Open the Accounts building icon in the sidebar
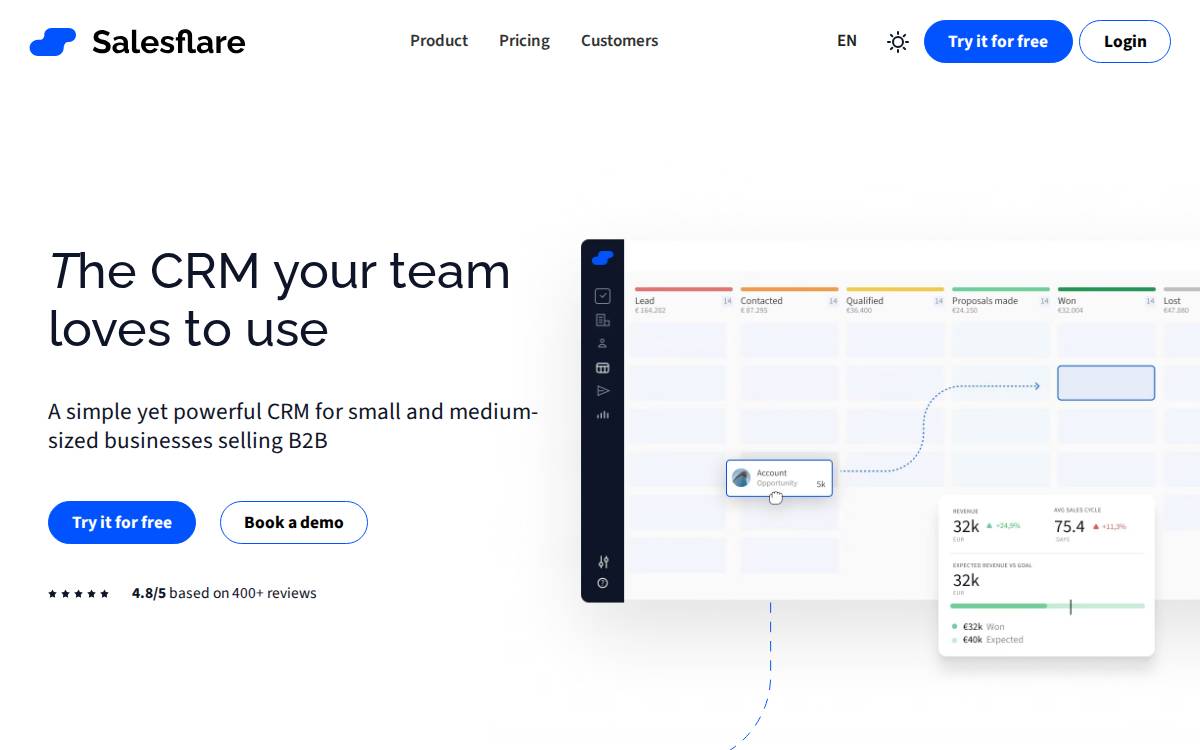The image size is (1200, 750). pyautogui.click(x=602, y=320)
